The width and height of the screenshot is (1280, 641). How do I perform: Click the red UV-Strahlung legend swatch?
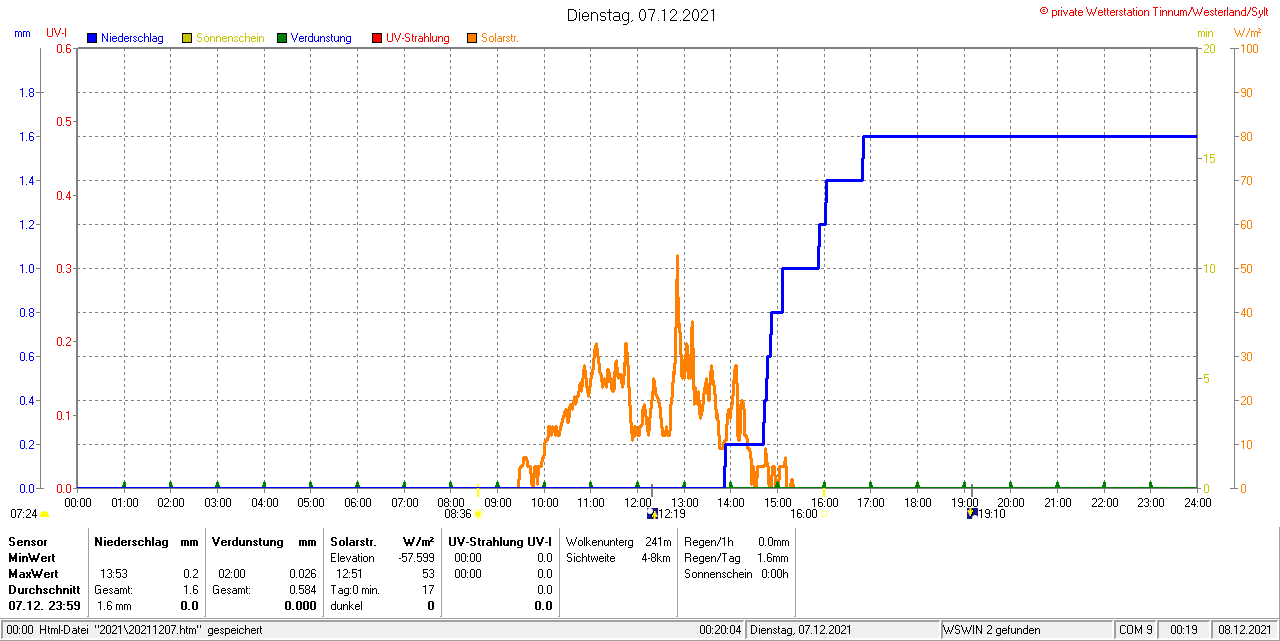(377, 38)
